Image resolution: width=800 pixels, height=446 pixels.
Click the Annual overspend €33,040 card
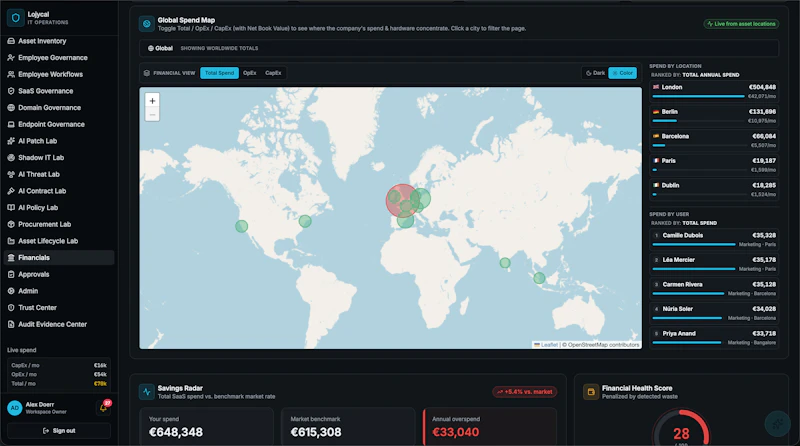pos(490,427)
